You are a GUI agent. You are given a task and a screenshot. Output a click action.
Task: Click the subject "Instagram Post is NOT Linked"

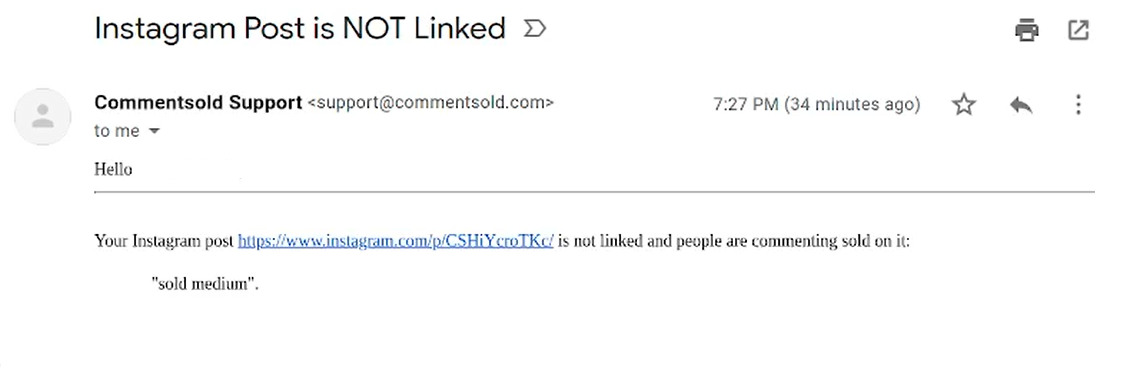click(300, 29)
